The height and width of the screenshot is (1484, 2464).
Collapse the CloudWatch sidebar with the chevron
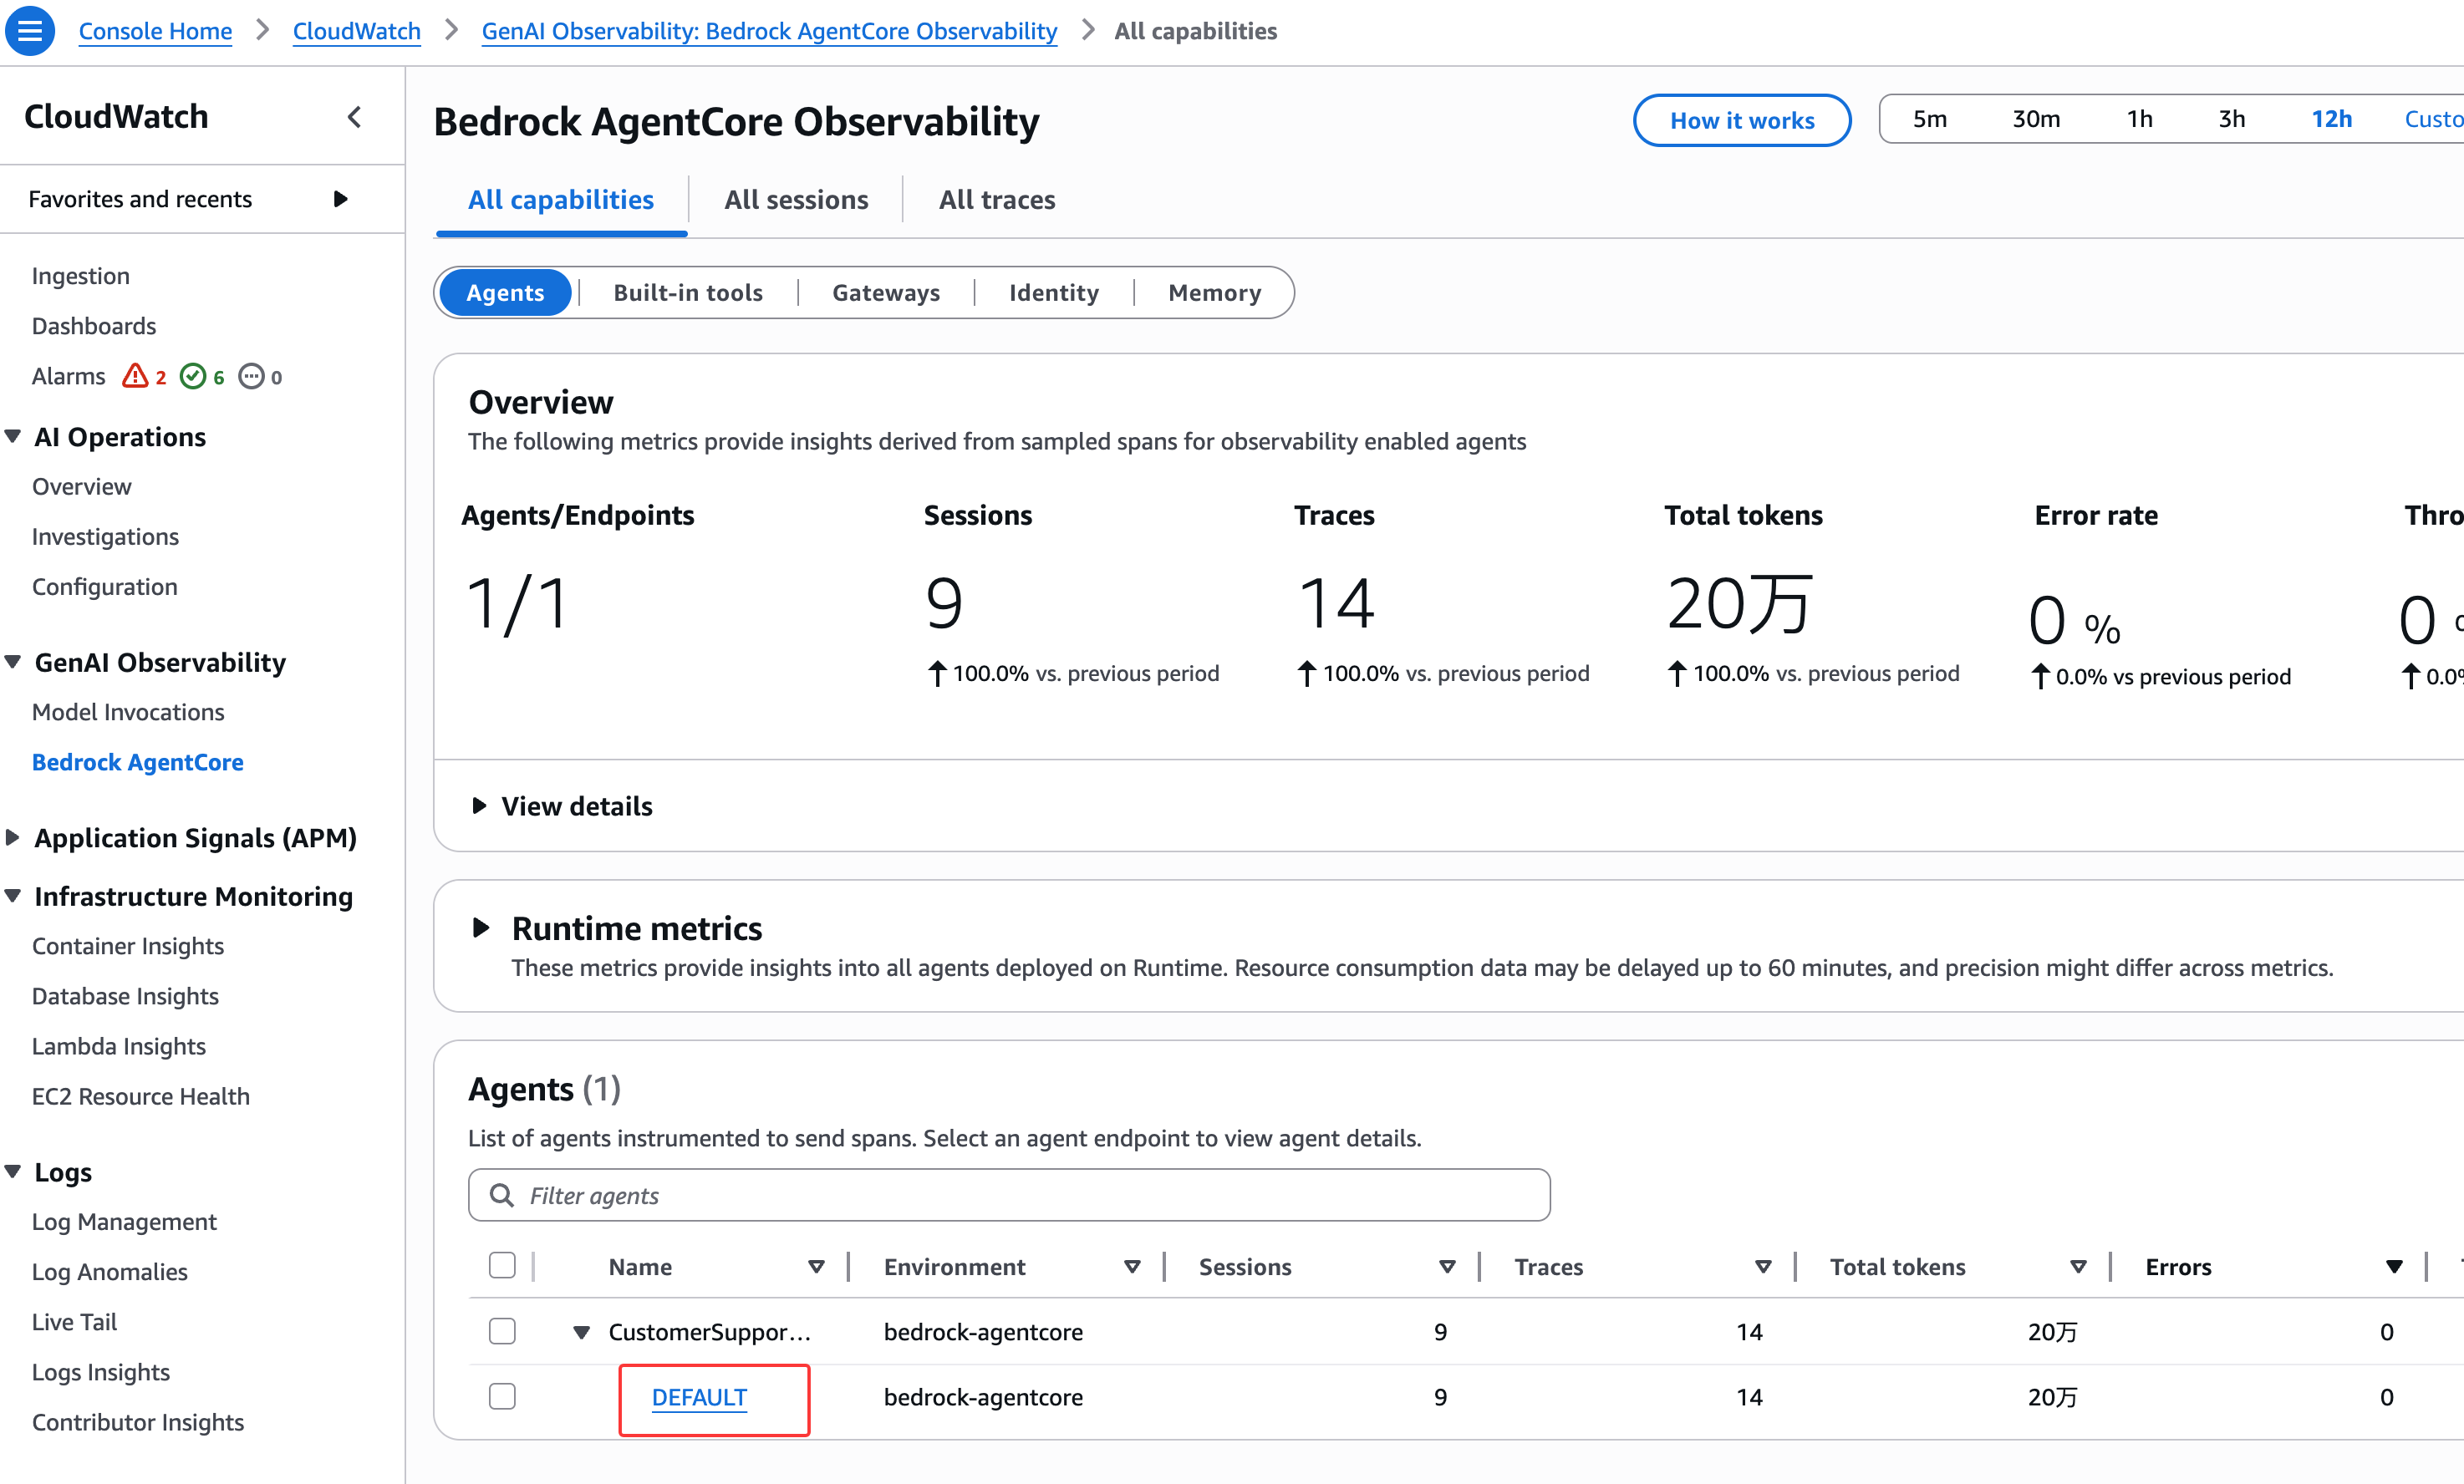(354, 117)
